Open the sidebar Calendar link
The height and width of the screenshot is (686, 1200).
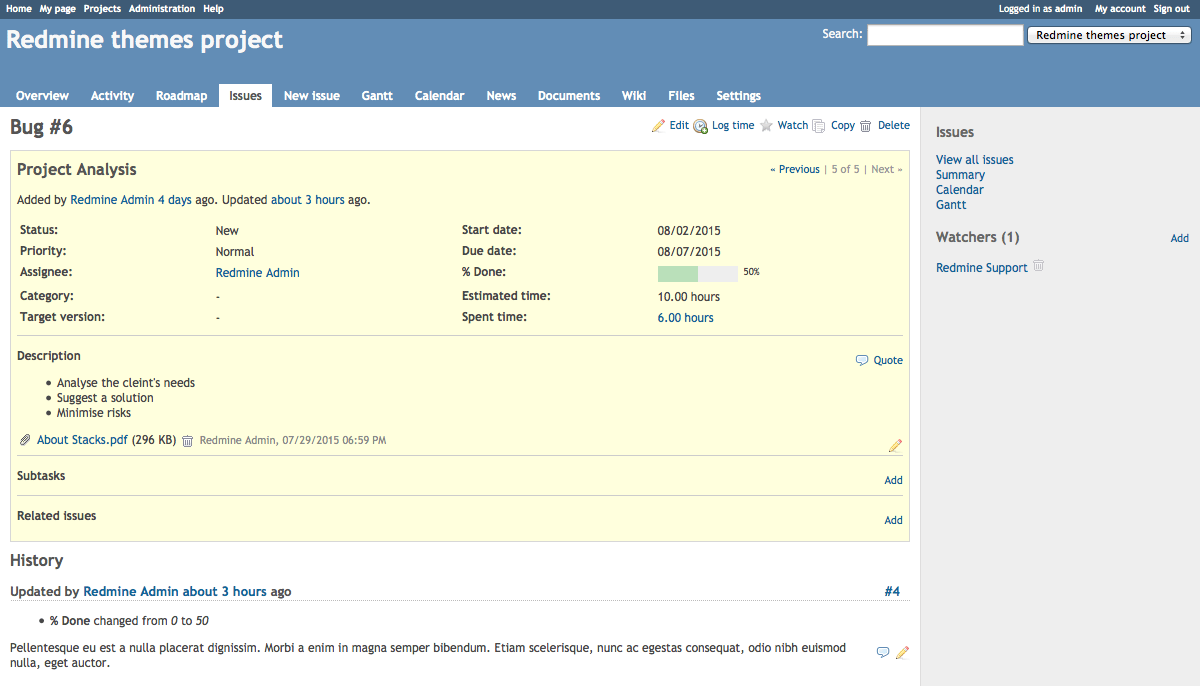(960, 190)
